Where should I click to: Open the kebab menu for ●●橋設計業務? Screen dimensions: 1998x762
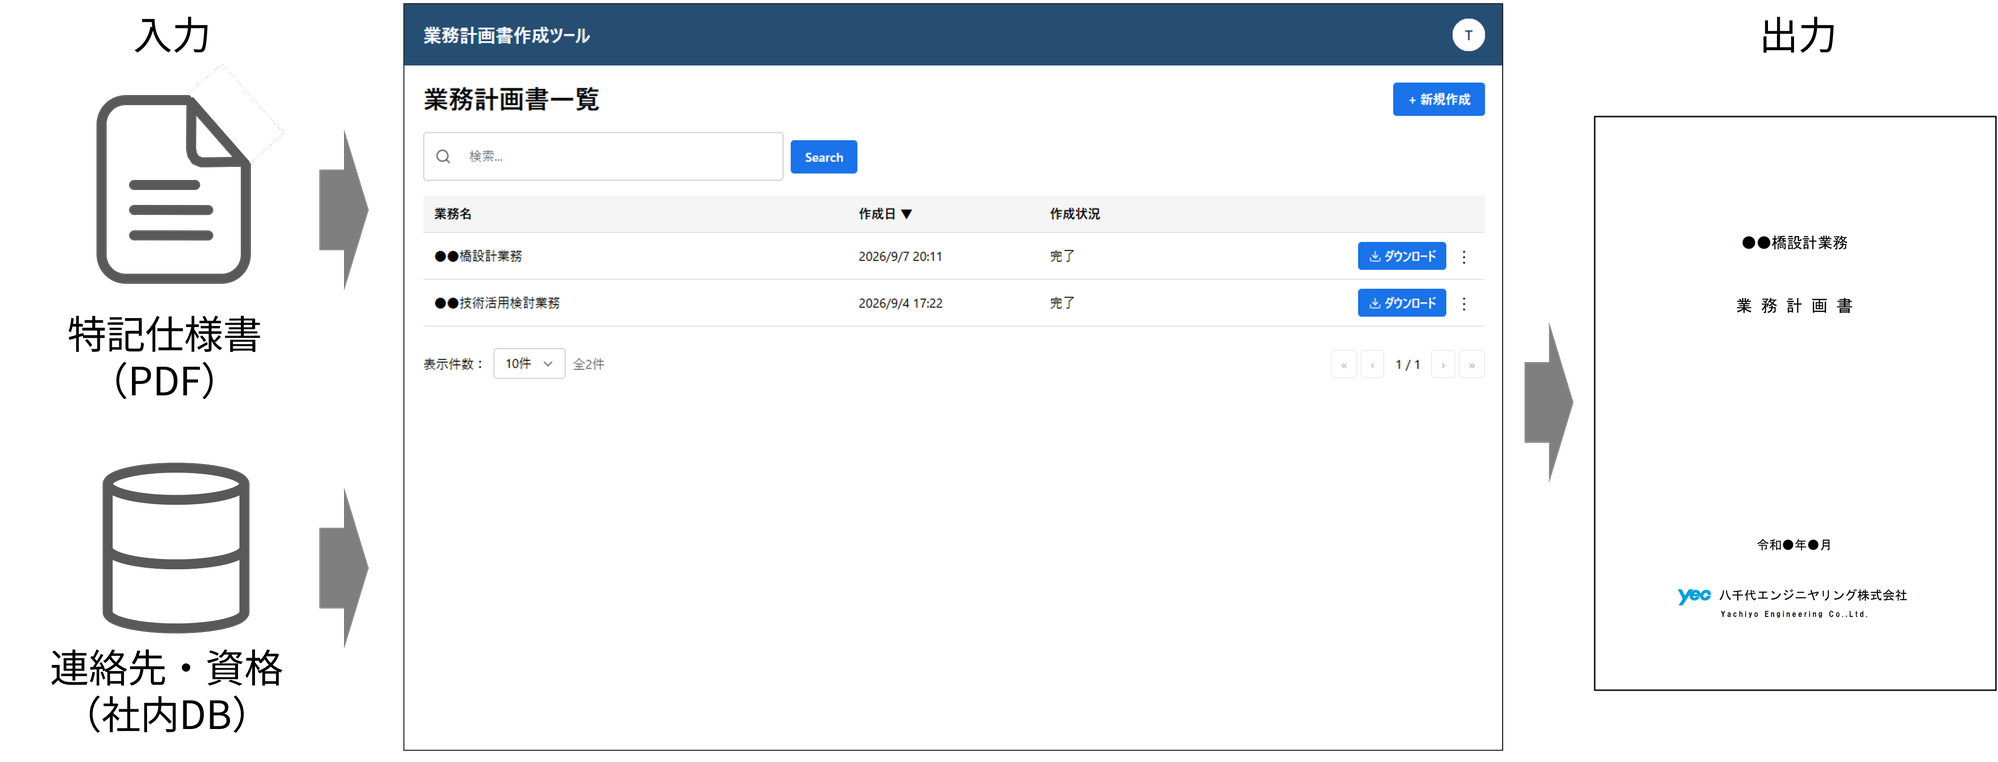tap(1464, 257)
